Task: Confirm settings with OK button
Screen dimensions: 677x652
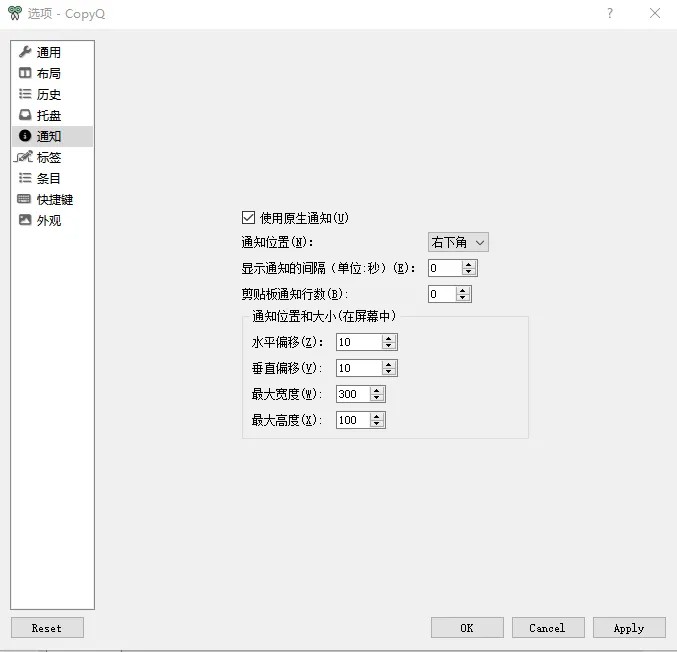Action: 467,628
